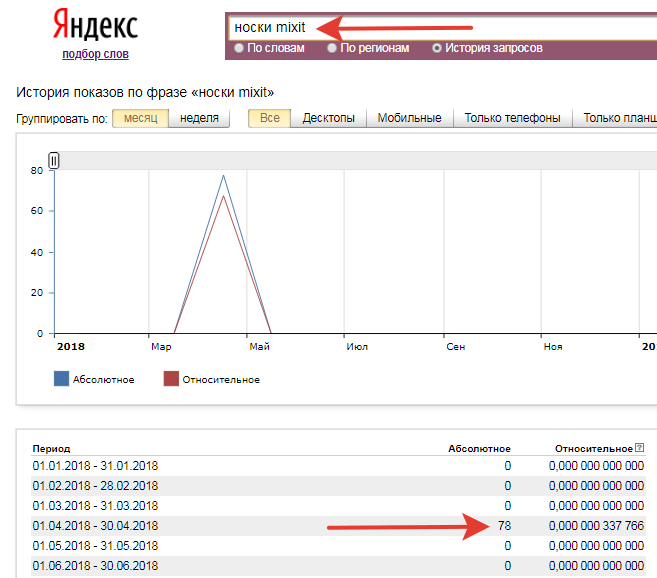This screenshot has width=657, height=578.
Task: Select period 01.01.2018 - 31.01.2018
Action: pos(95,466)
